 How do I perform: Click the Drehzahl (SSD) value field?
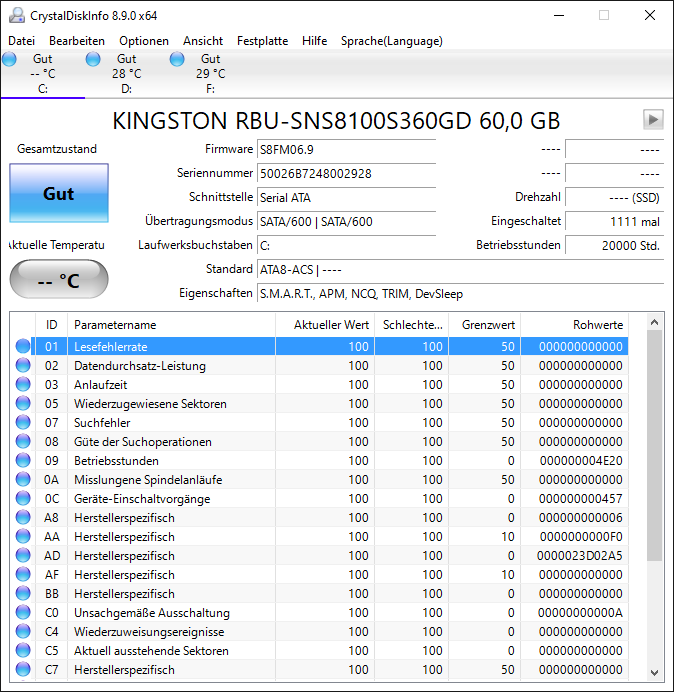tap(614, 197)
